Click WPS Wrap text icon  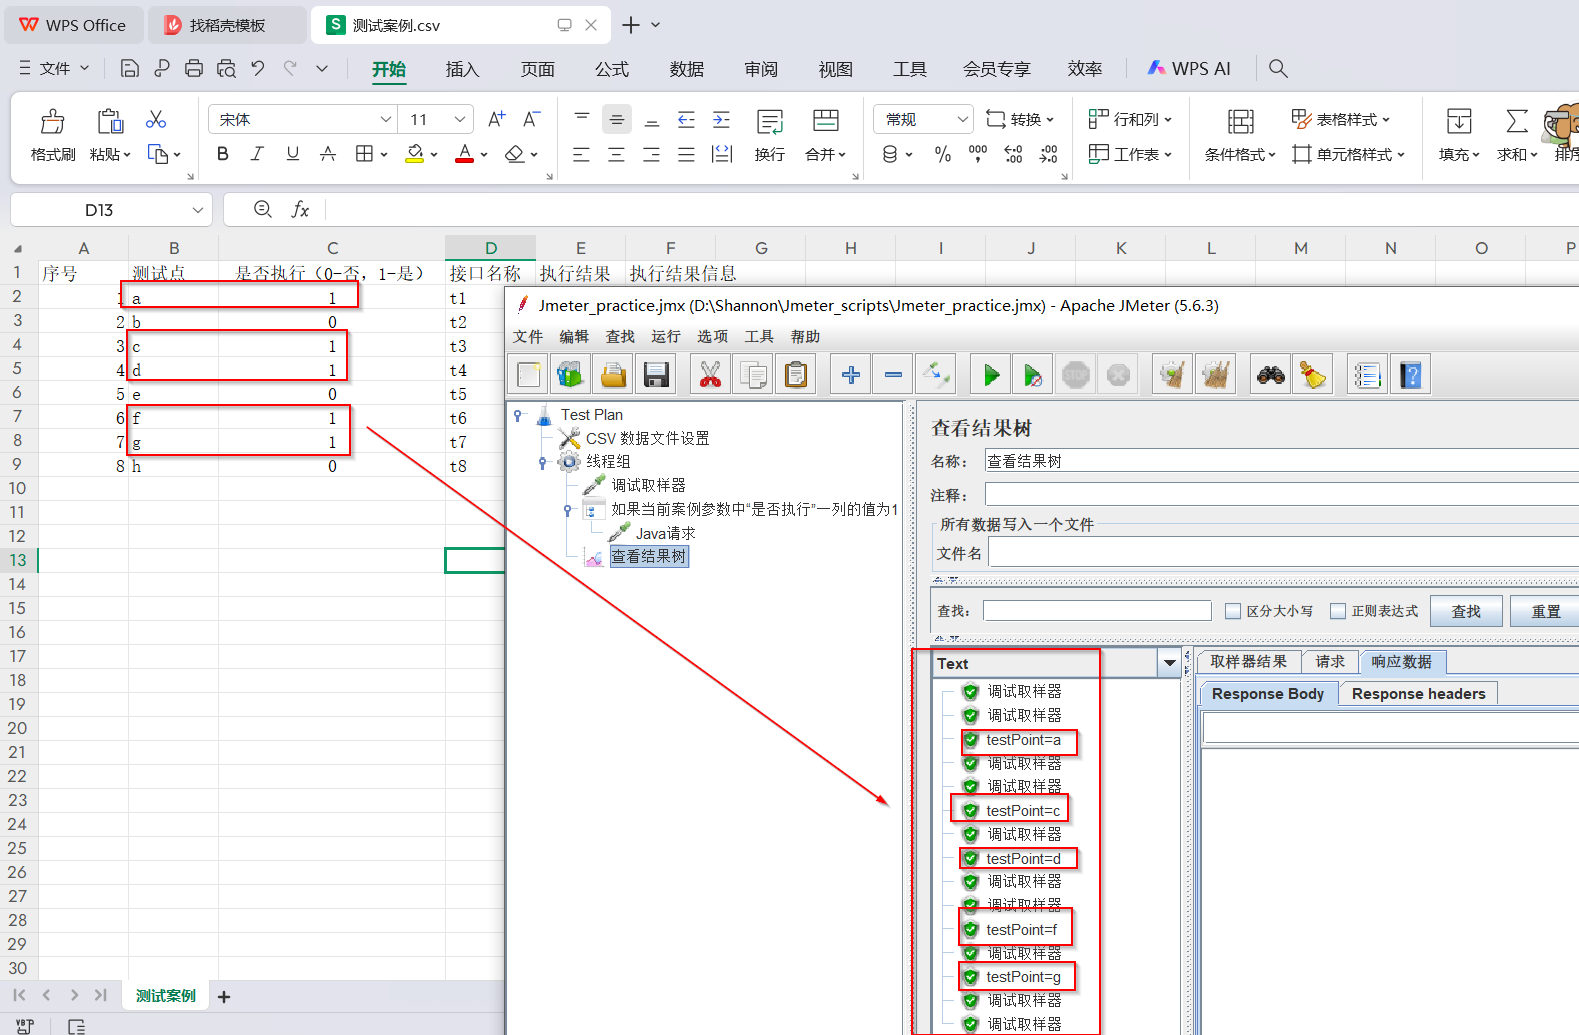770,134
